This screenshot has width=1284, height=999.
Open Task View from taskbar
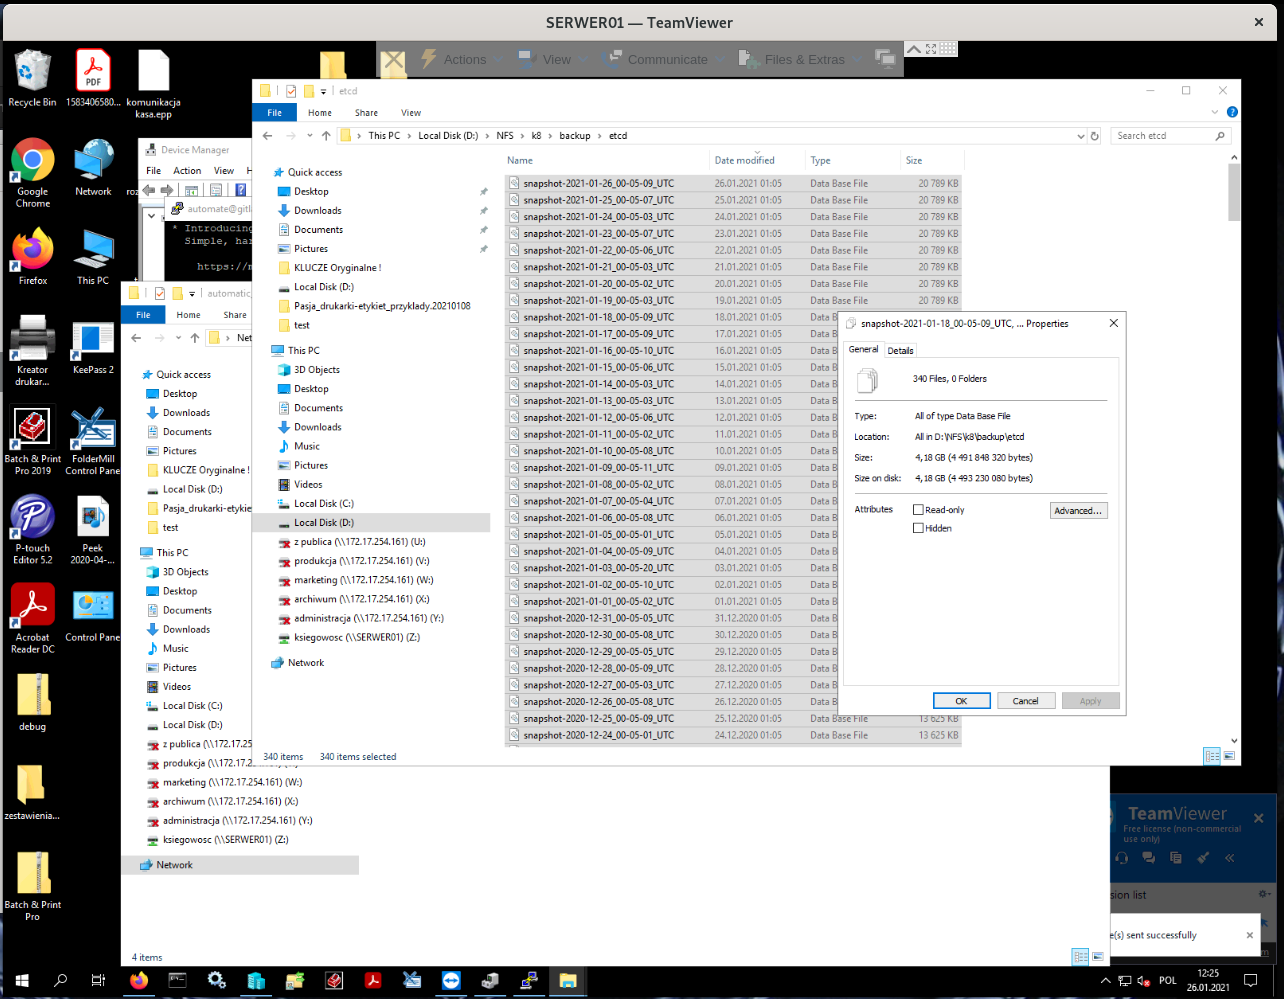click(98, 981)
